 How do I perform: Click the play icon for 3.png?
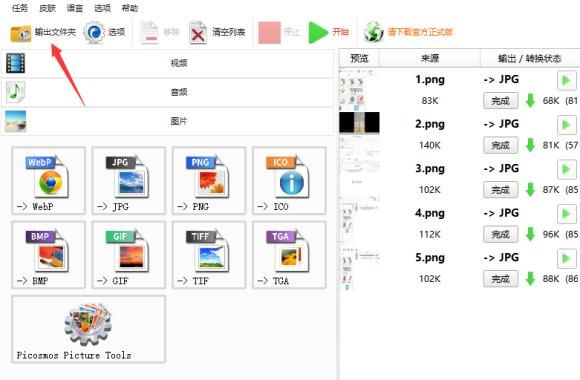point(566,169)
